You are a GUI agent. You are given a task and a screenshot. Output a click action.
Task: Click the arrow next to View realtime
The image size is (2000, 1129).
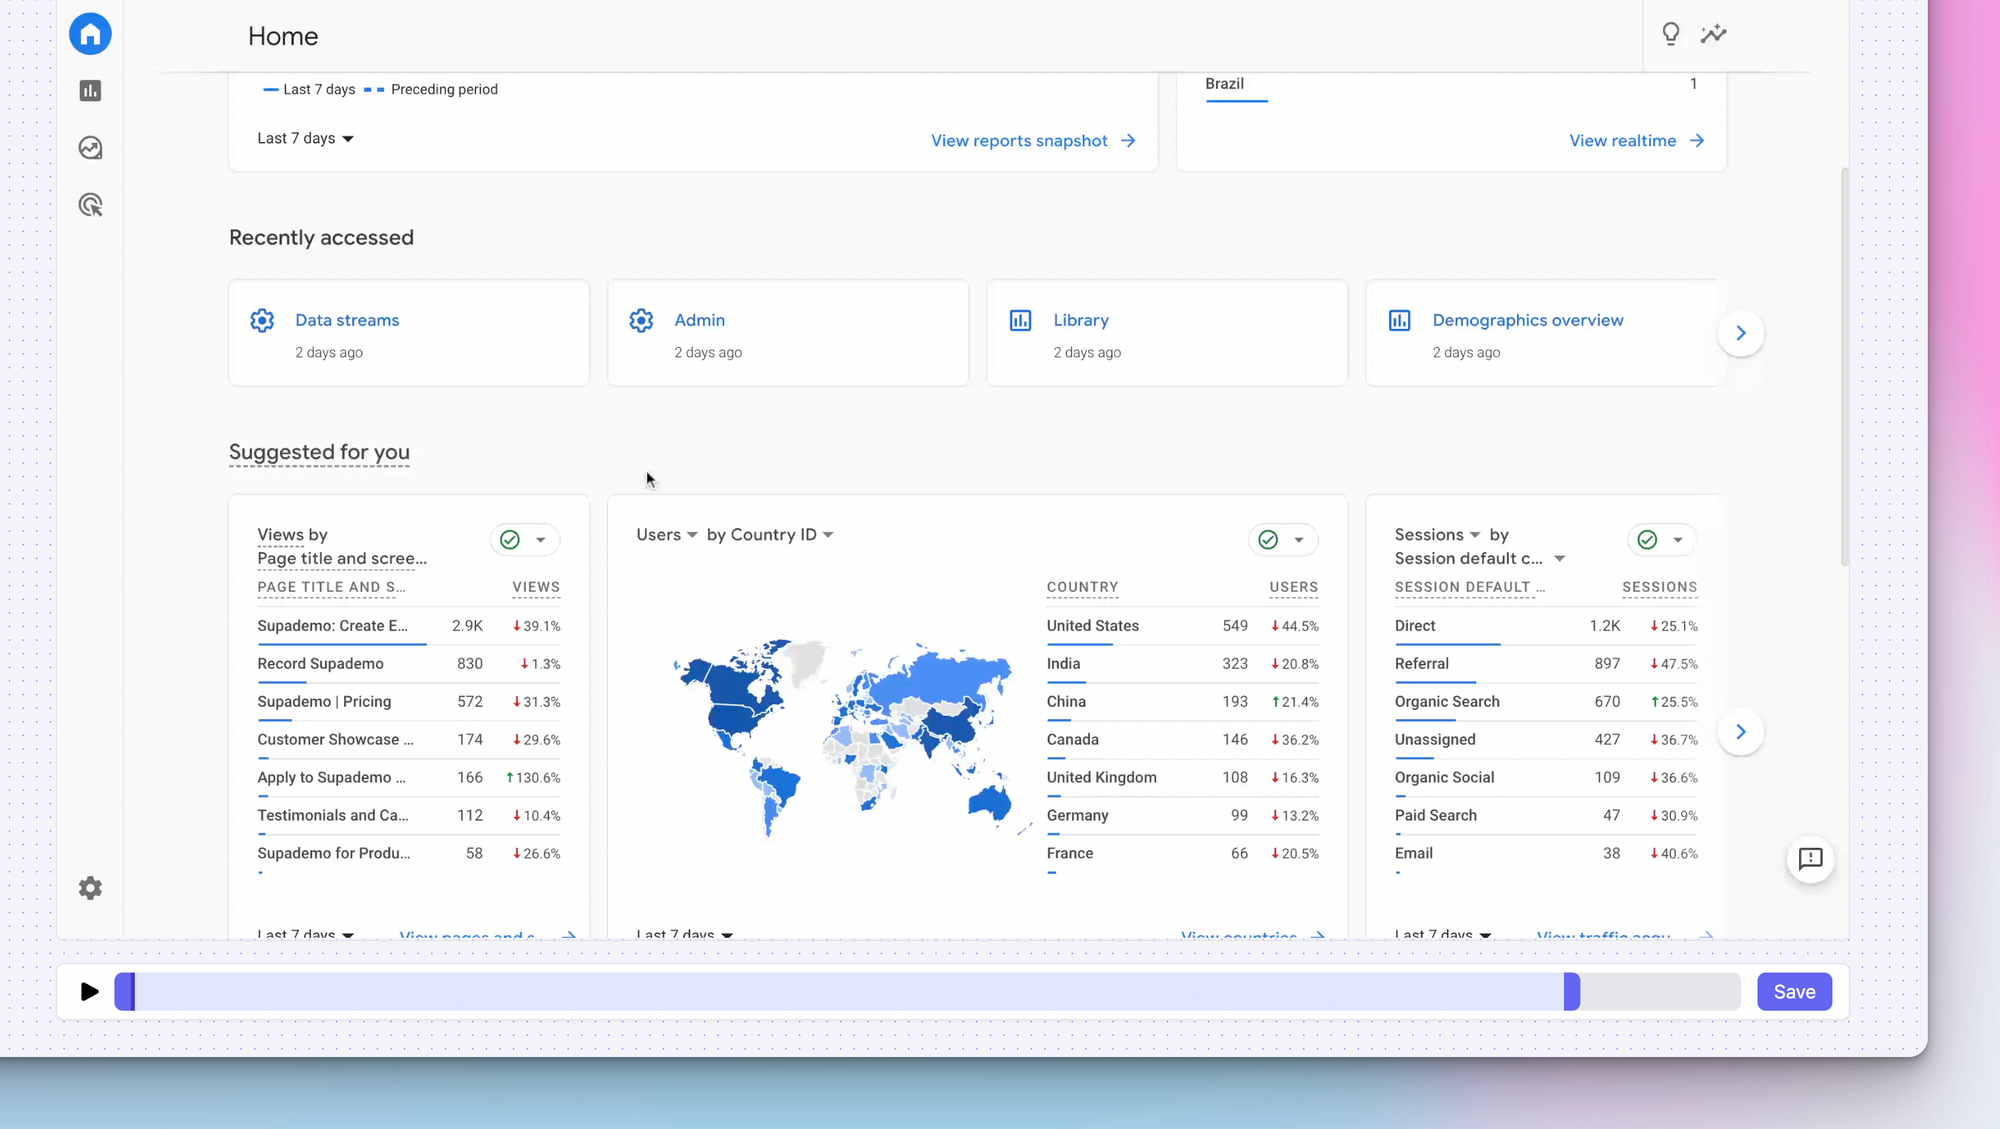(x=1697, y=141)
